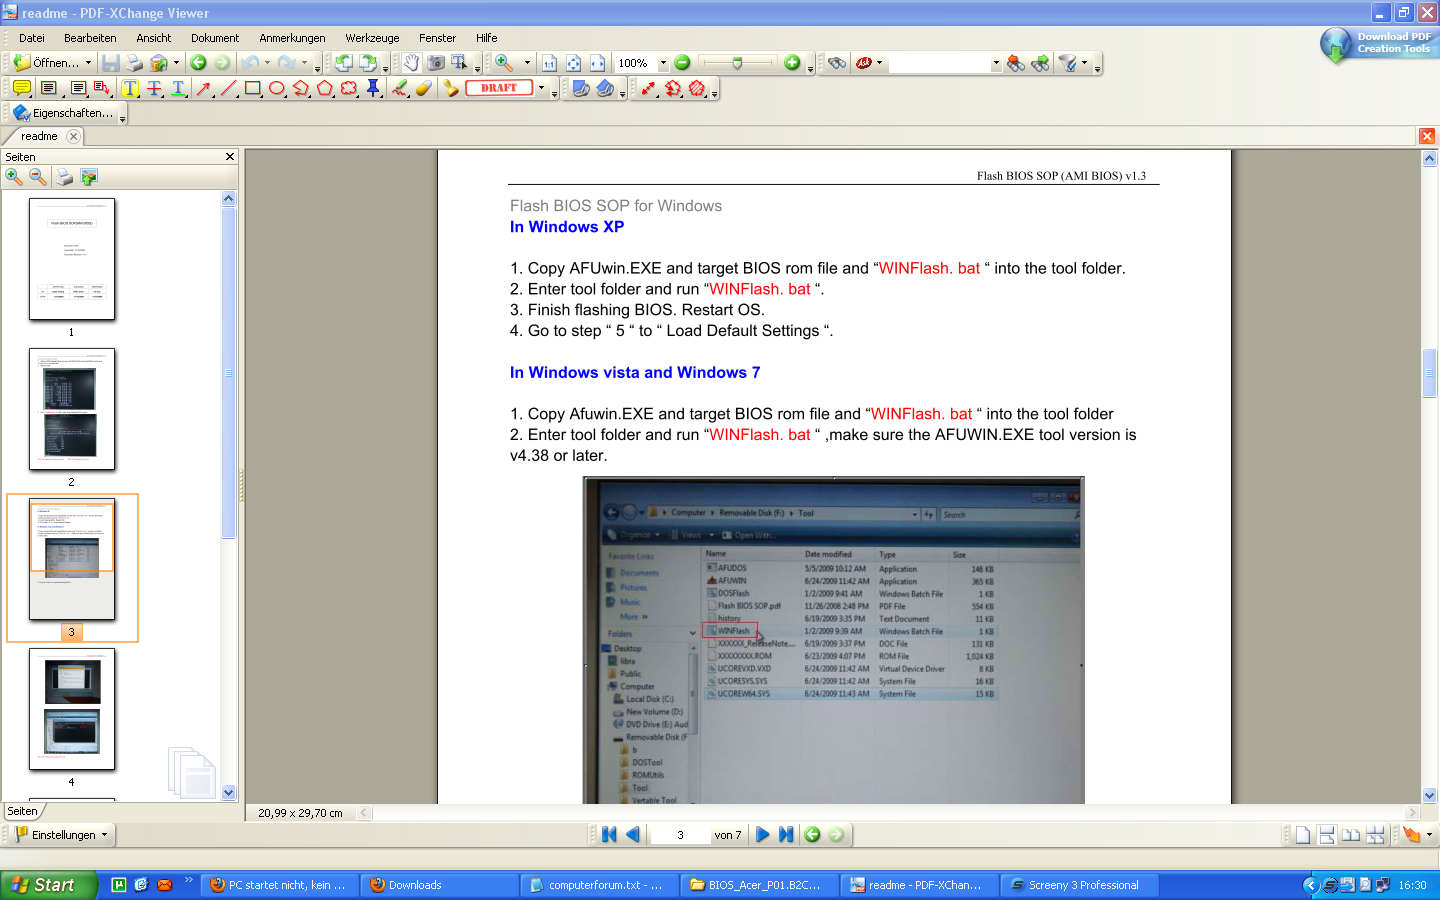This screenshot has width=1440, height=900.
Task: Add a yellow sticky note comment
Action: coord(21,88)
